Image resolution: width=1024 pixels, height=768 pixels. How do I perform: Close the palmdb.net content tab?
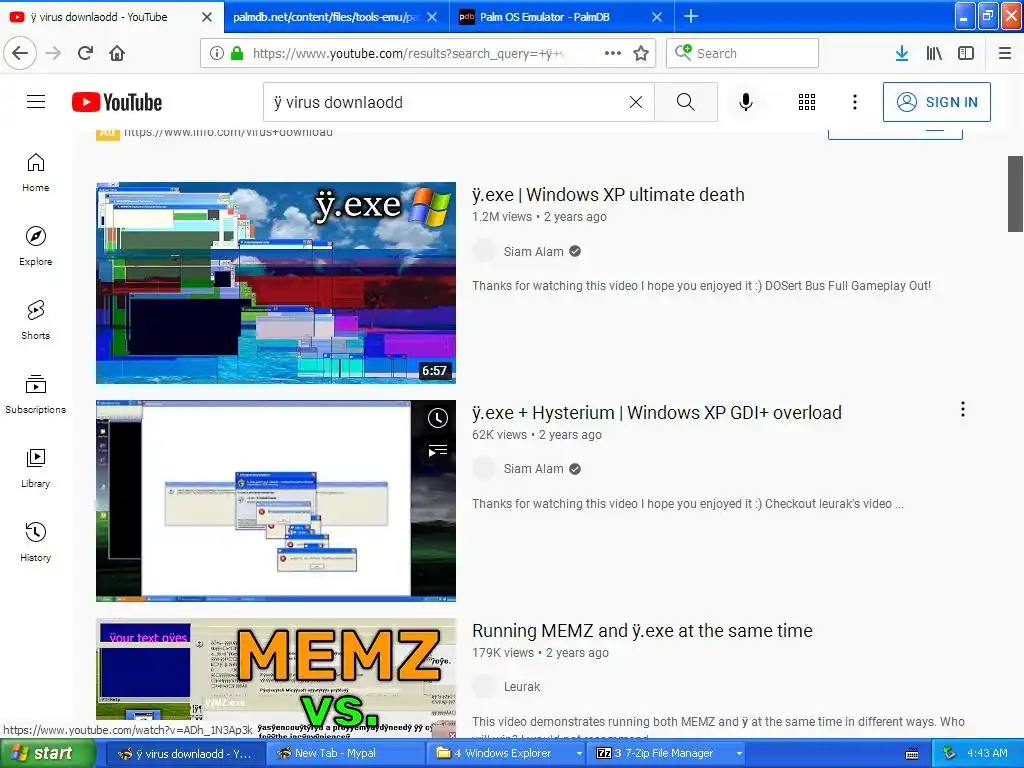click(432, 17)
